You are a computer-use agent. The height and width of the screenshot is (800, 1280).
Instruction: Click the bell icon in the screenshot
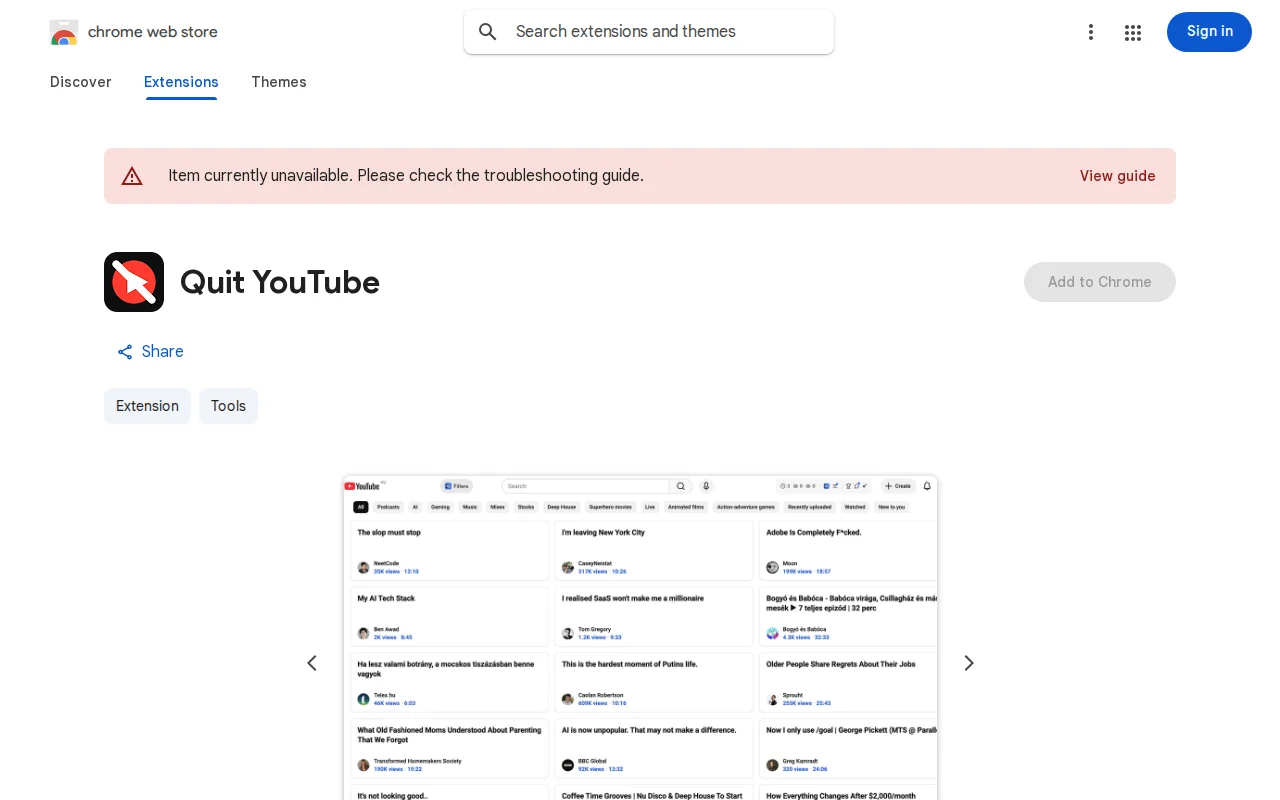tap(927, 486)
